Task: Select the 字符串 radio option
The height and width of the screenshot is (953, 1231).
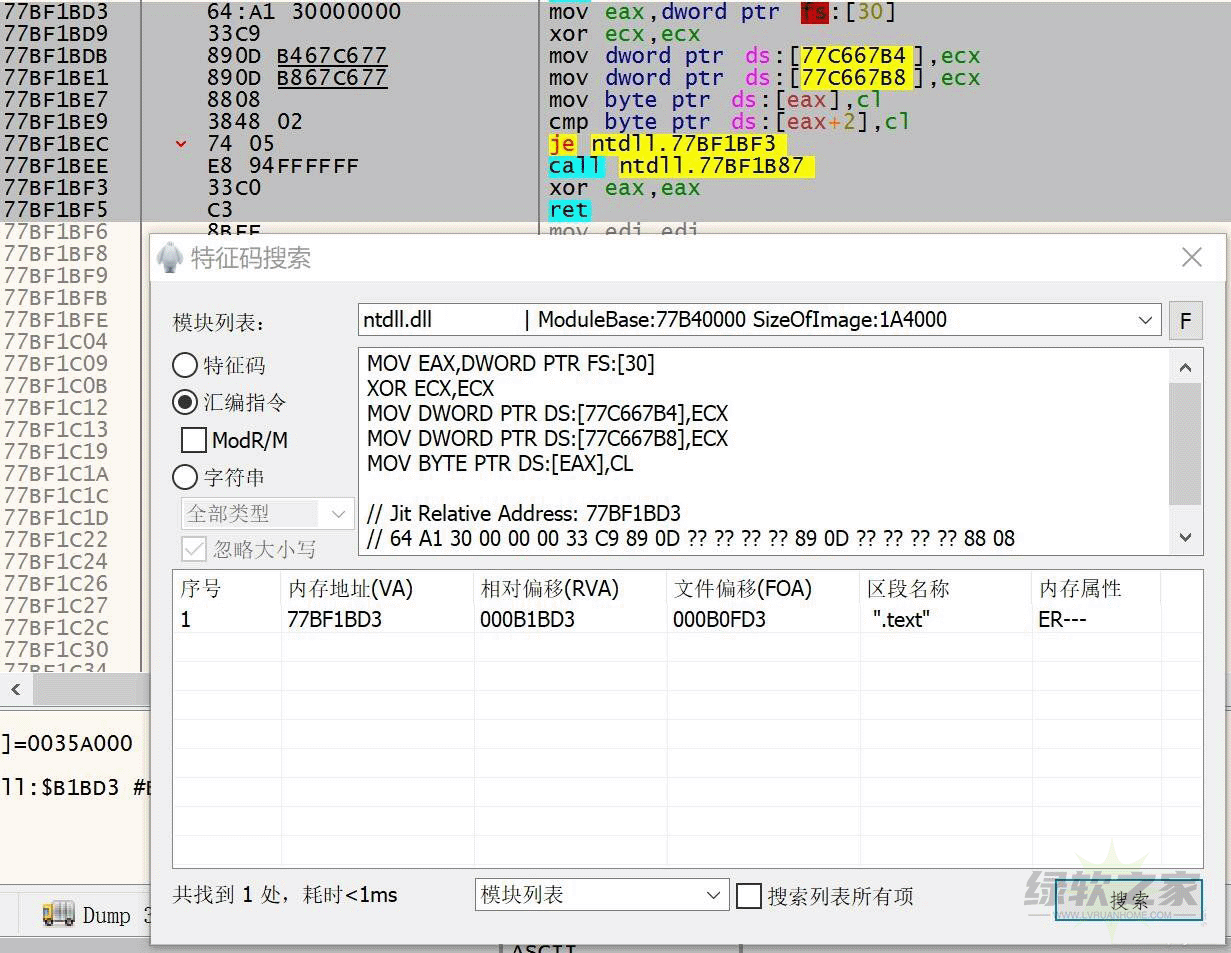Action: [185, 477]
